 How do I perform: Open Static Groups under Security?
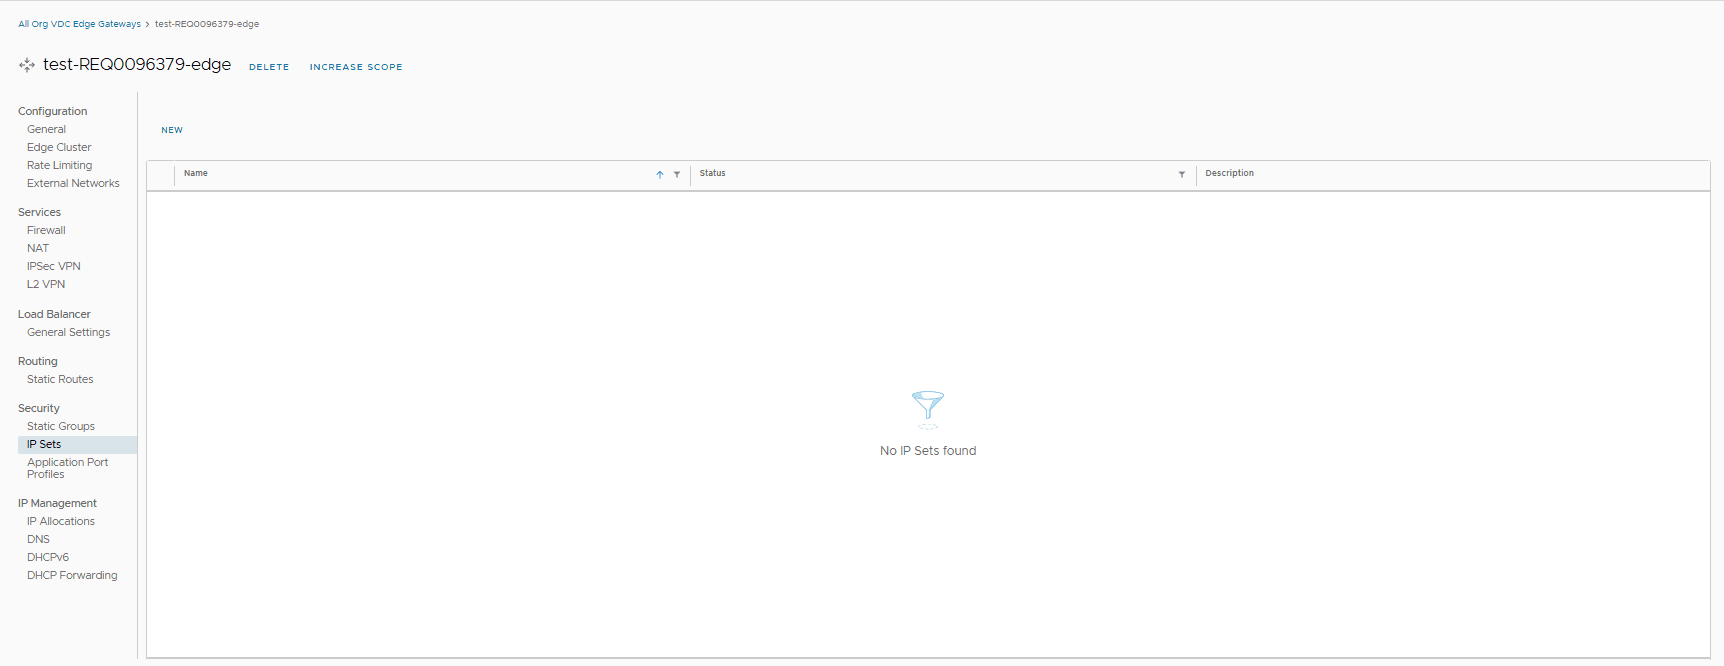(x=61, y=426)
